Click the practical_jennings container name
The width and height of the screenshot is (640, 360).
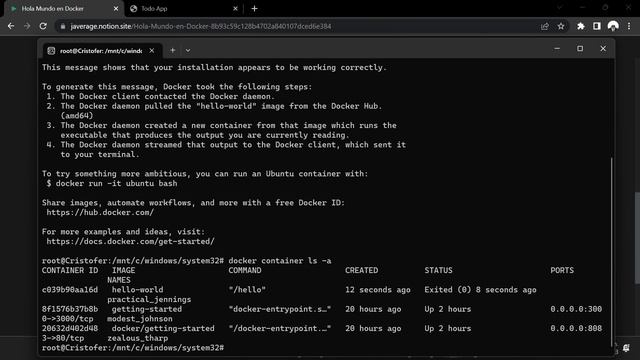[149, 300]
